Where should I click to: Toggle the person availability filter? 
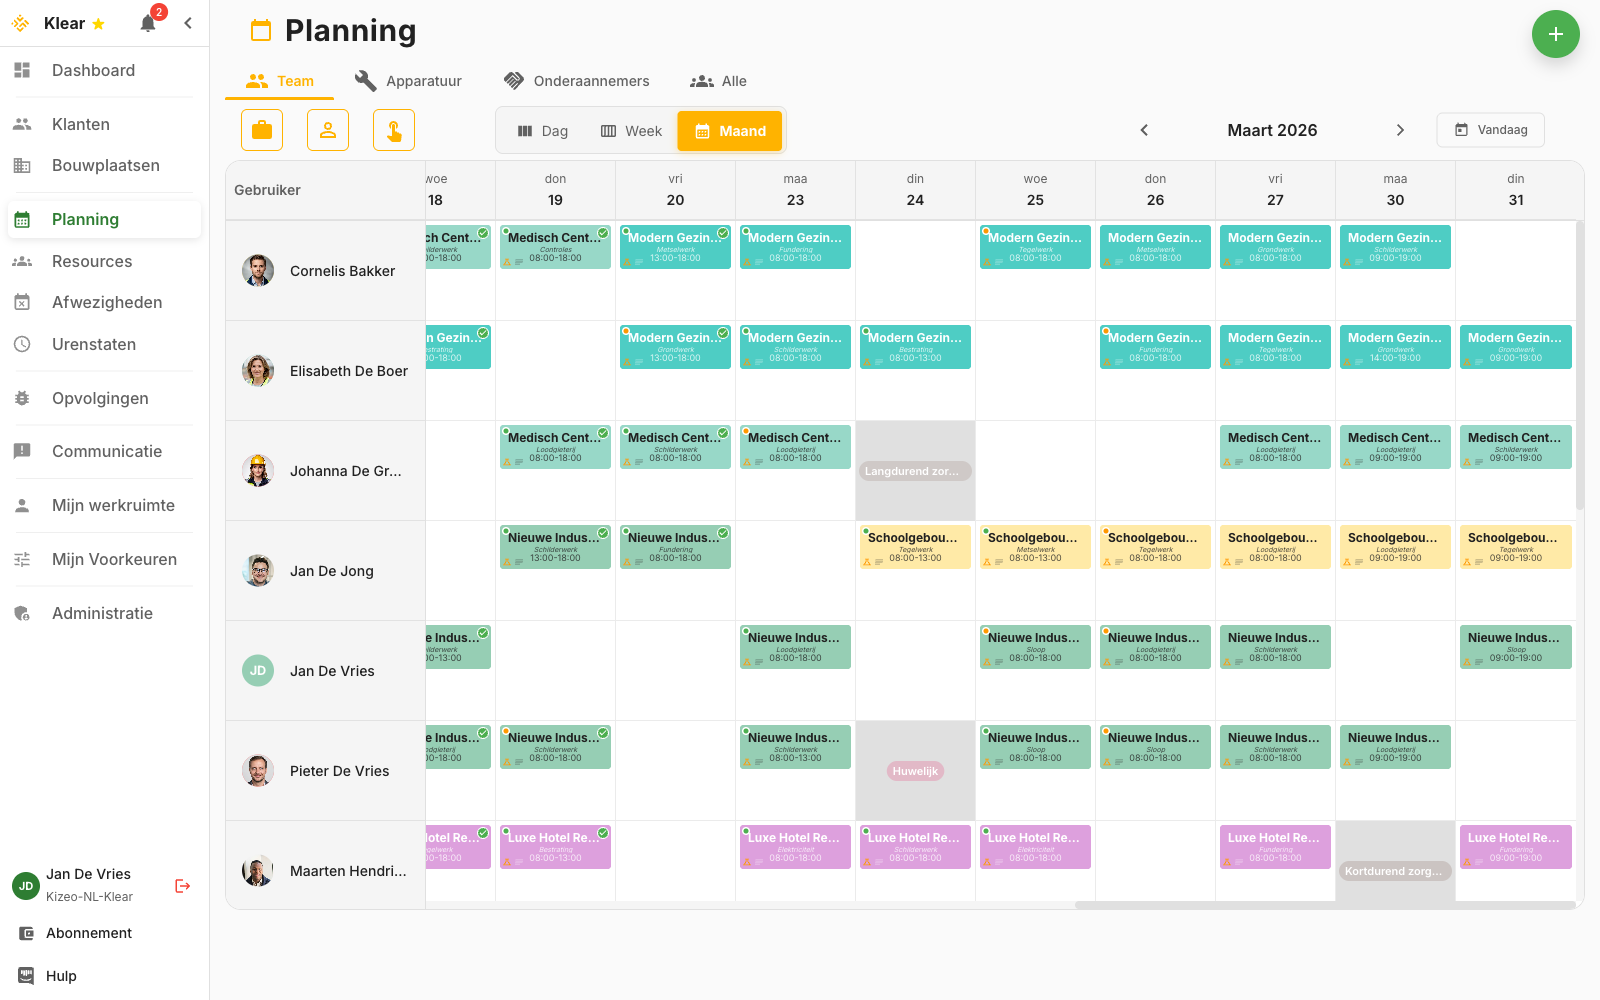click(x=327, y=130)
